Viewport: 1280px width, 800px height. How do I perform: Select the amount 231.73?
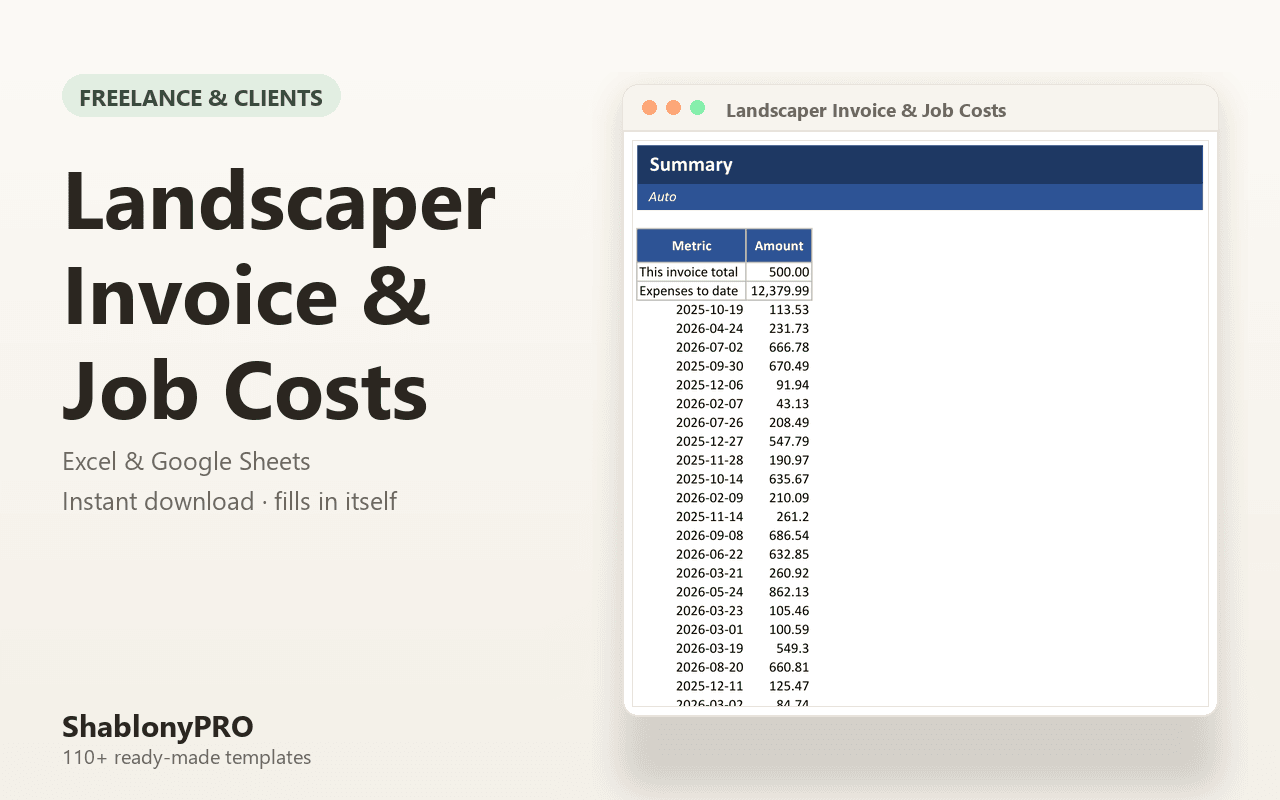[x=788, y=329]
